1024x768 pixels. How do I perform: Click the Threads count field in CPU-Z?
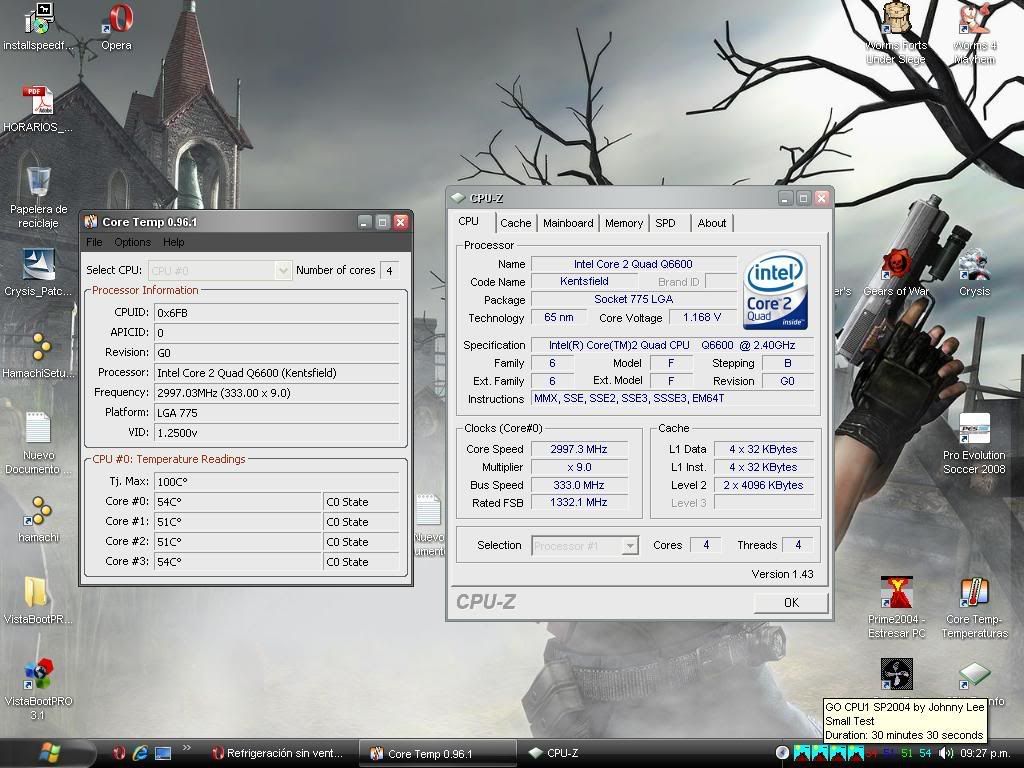[x=797, y=545]
